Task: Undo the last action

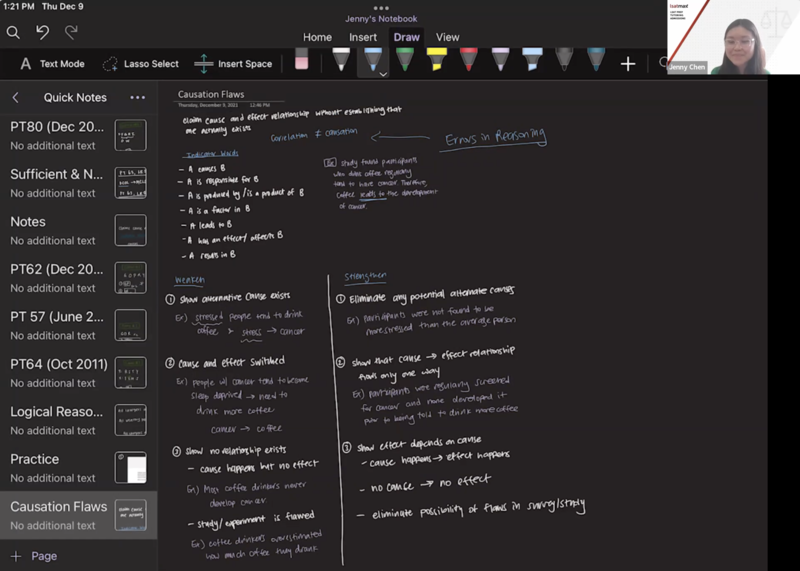Action: pyautogui.click(x=42, y=32)
